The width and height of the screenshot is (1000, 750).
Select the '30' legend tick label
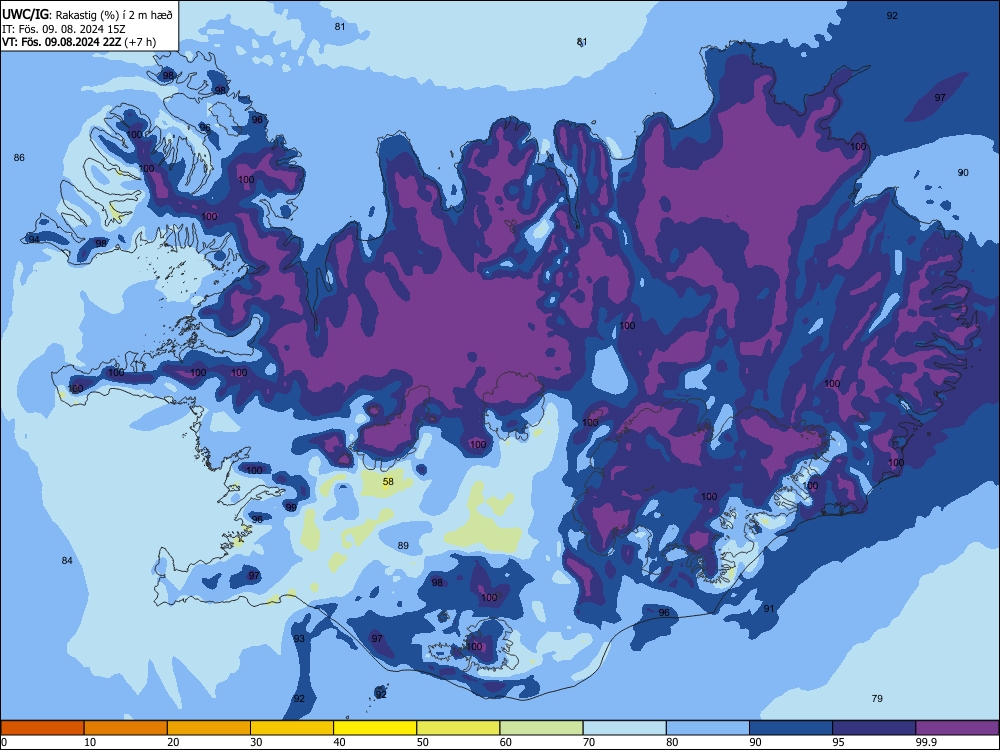pyautogui.click(x=256, y=742)
